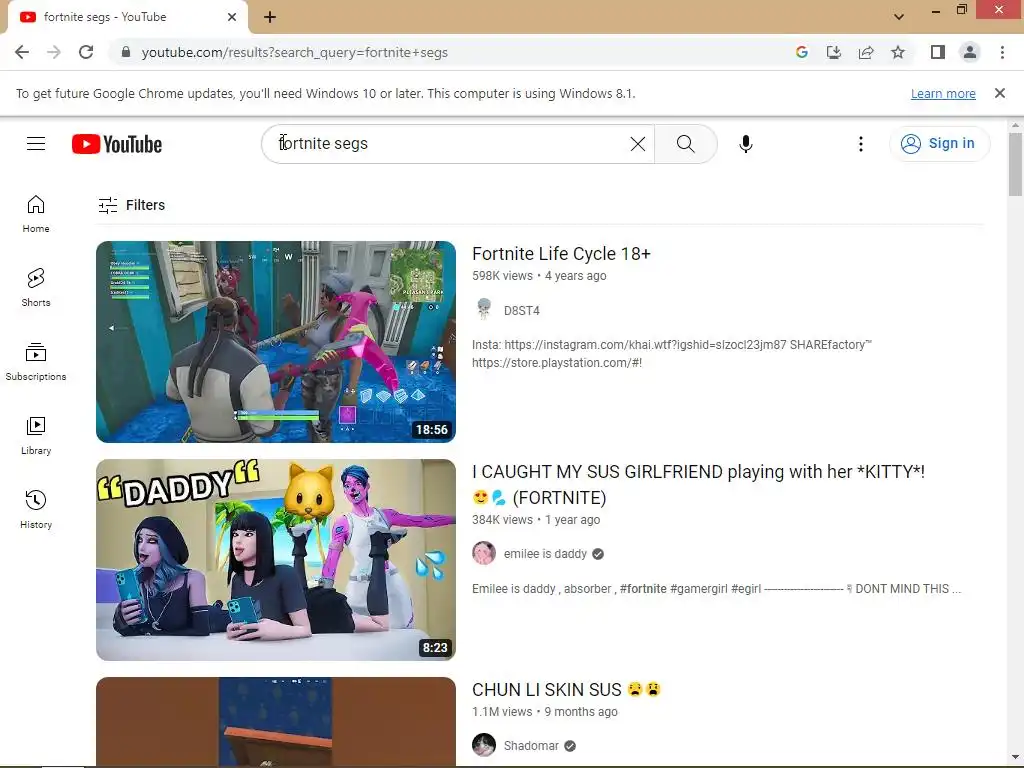
Task: Click the D8ST4 channel avatar
Action: tap(484, 310)
